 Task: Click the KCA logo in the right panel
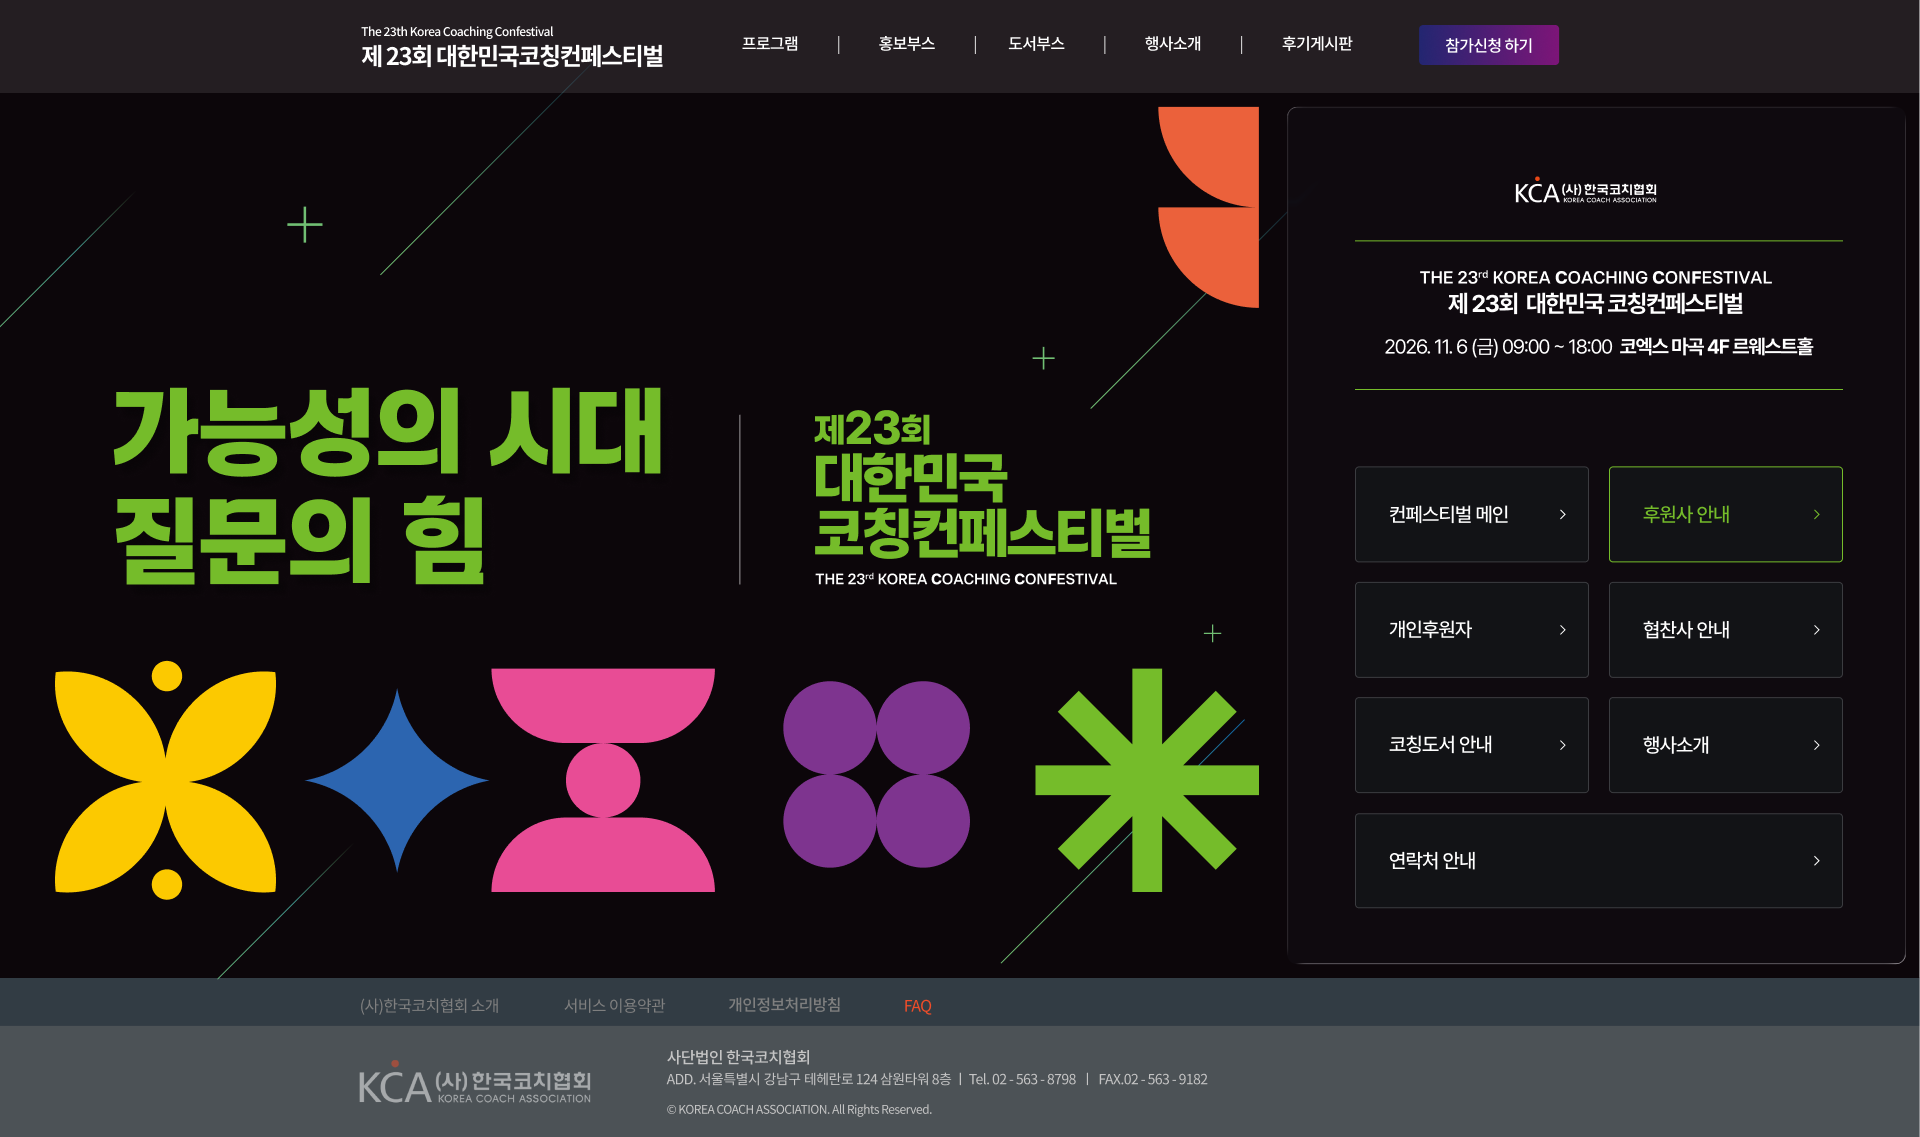[x=1586, y=190]
